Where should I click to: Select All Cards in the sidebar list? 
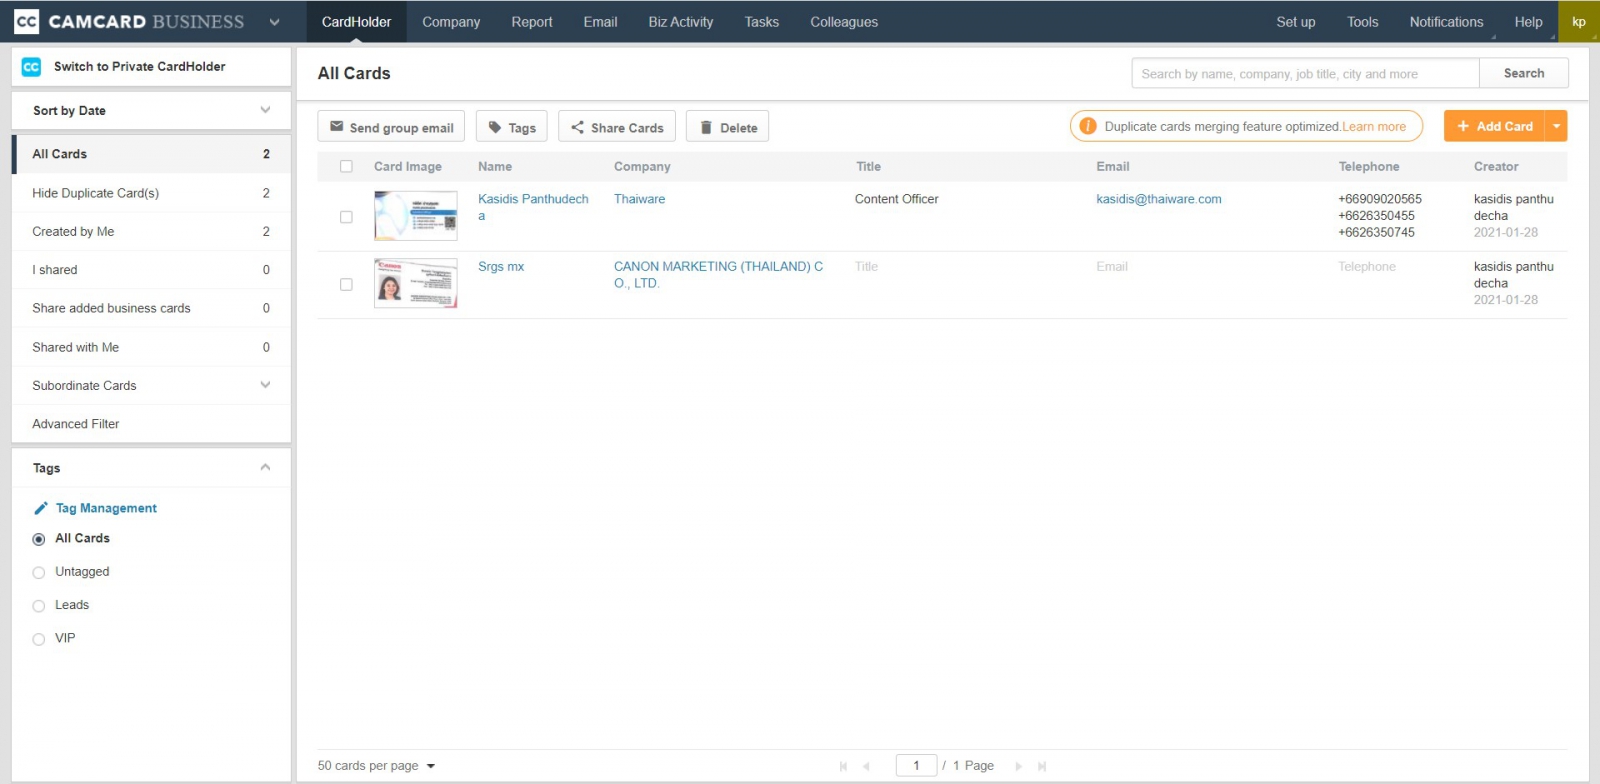point(151,154)
